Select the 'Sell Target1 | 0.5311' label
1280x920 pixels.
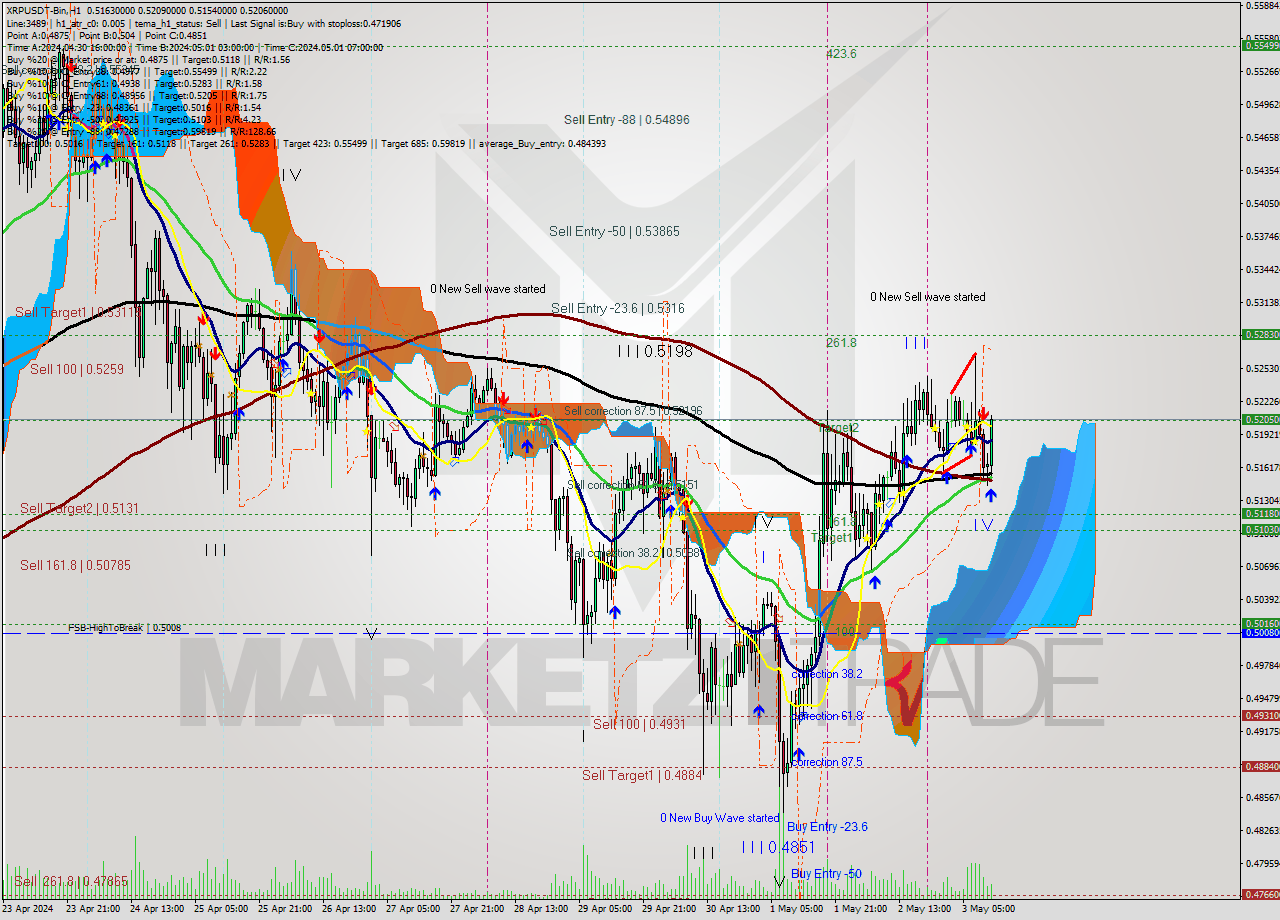tap(78, 313)
